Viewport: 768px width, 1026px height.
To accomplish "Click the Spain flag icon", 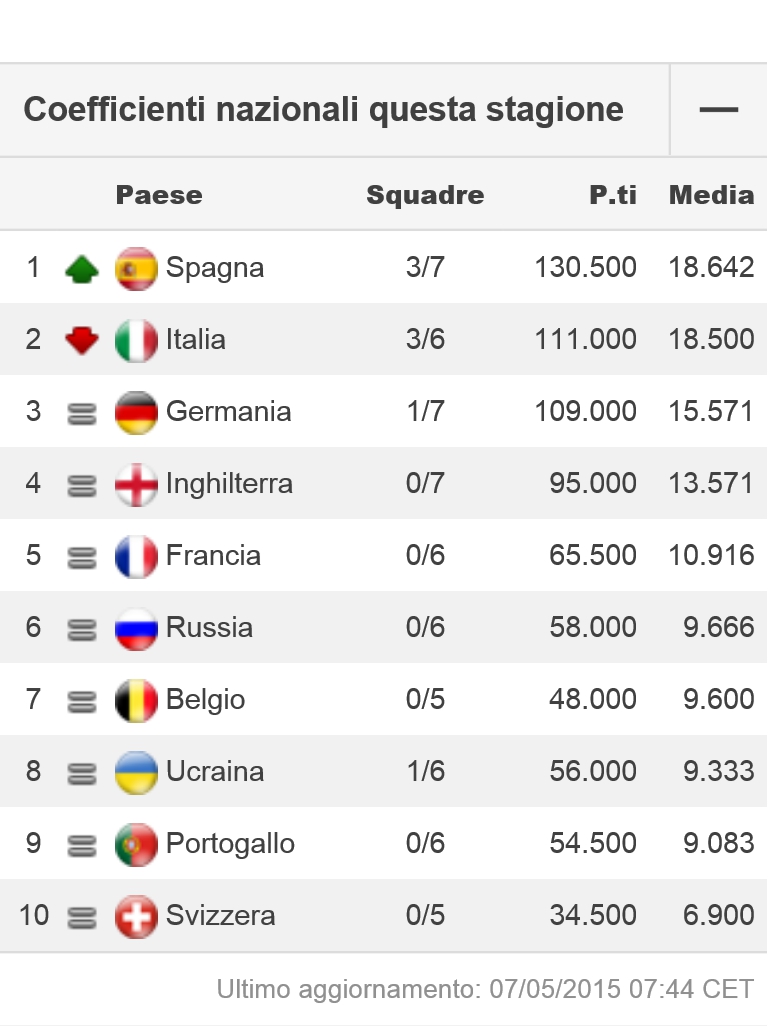I will [x=136, y=268].
